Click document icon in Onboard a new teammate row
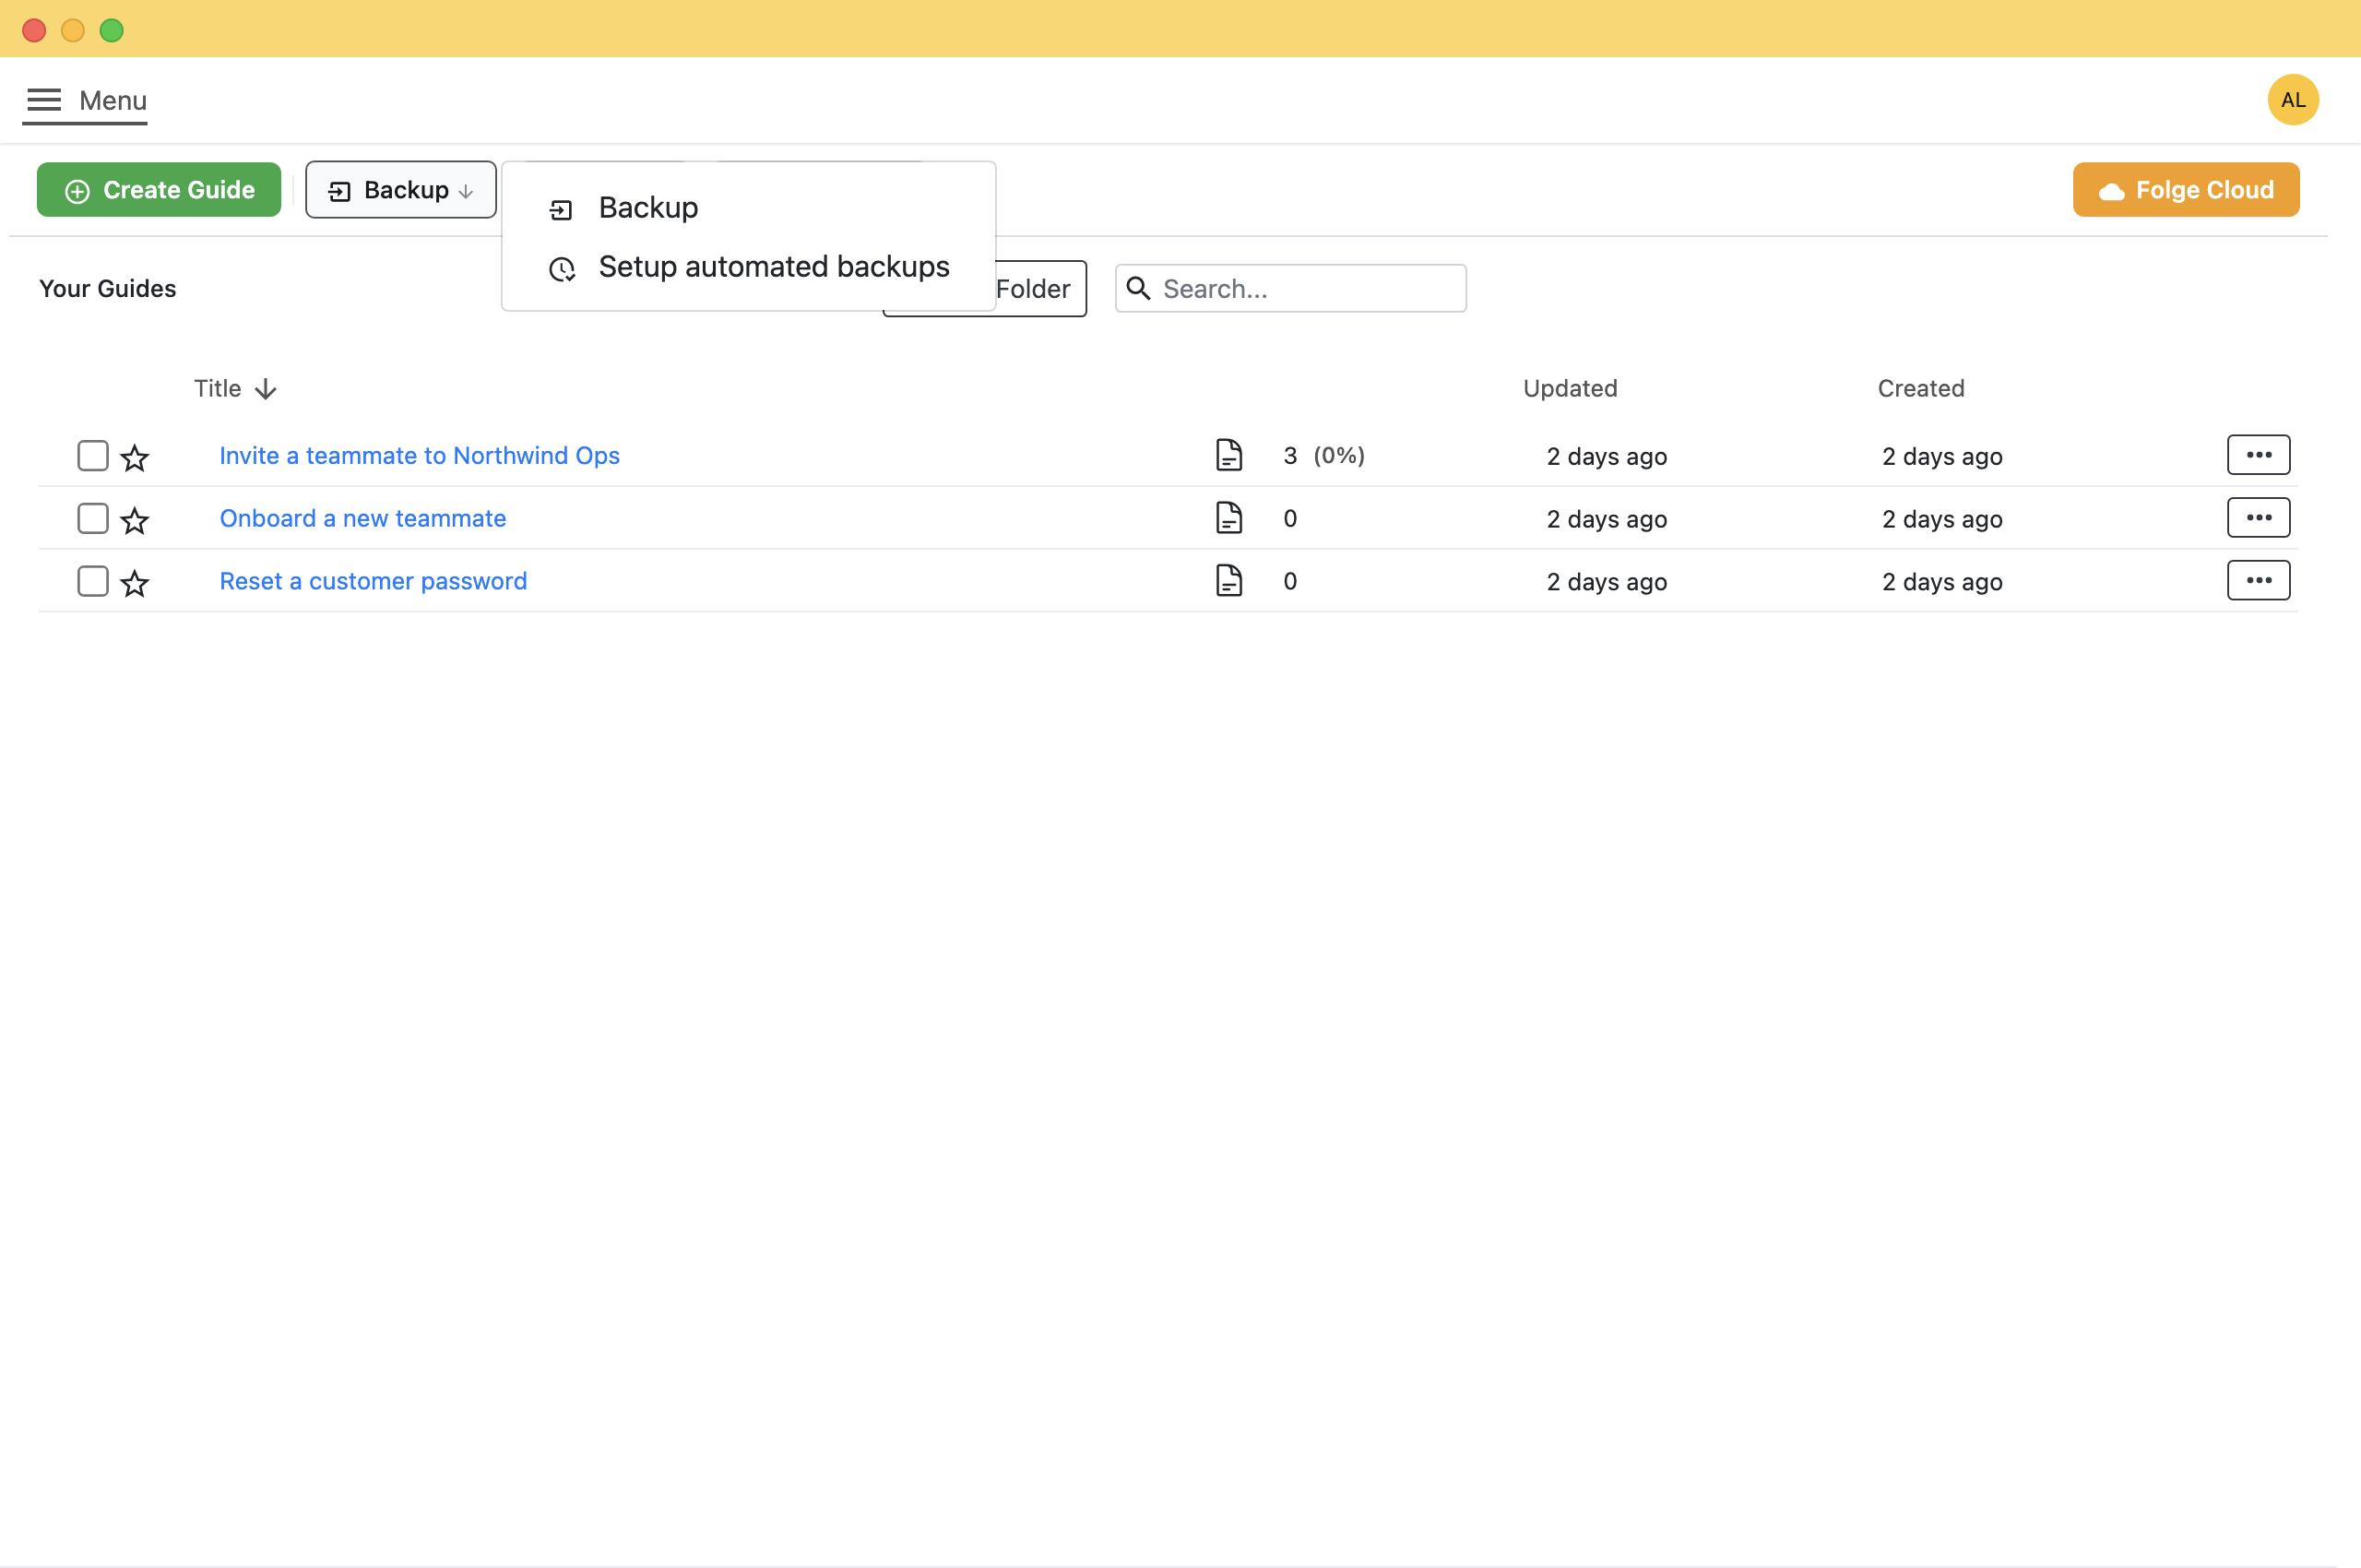 click(1229, 518)
